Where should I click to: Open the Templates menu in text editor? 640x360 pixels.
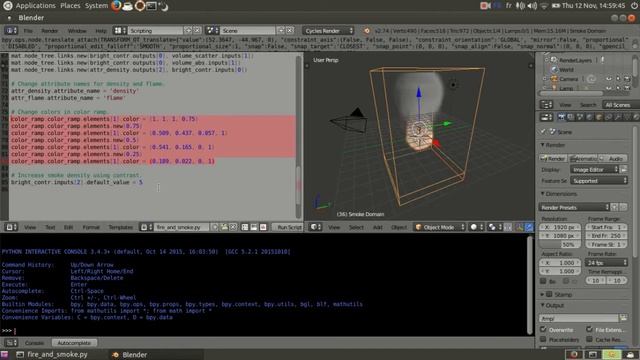click(x=120, y=227)
